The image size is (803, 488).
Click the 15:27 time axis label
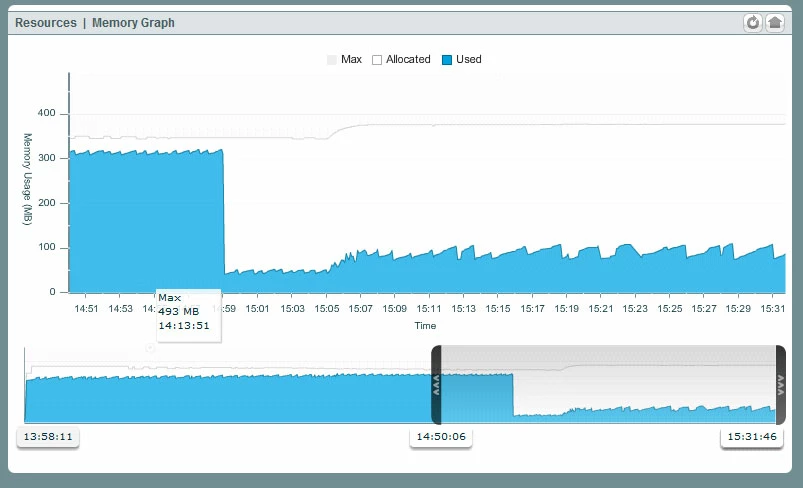coord(704,309)
